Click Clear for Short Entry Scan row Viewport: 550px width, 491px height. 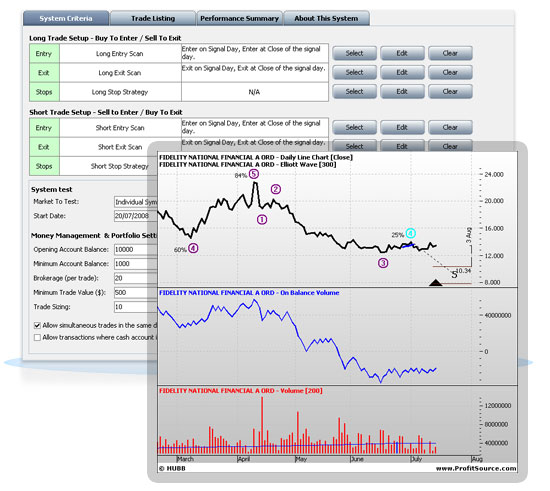click(x=450, y=127)
